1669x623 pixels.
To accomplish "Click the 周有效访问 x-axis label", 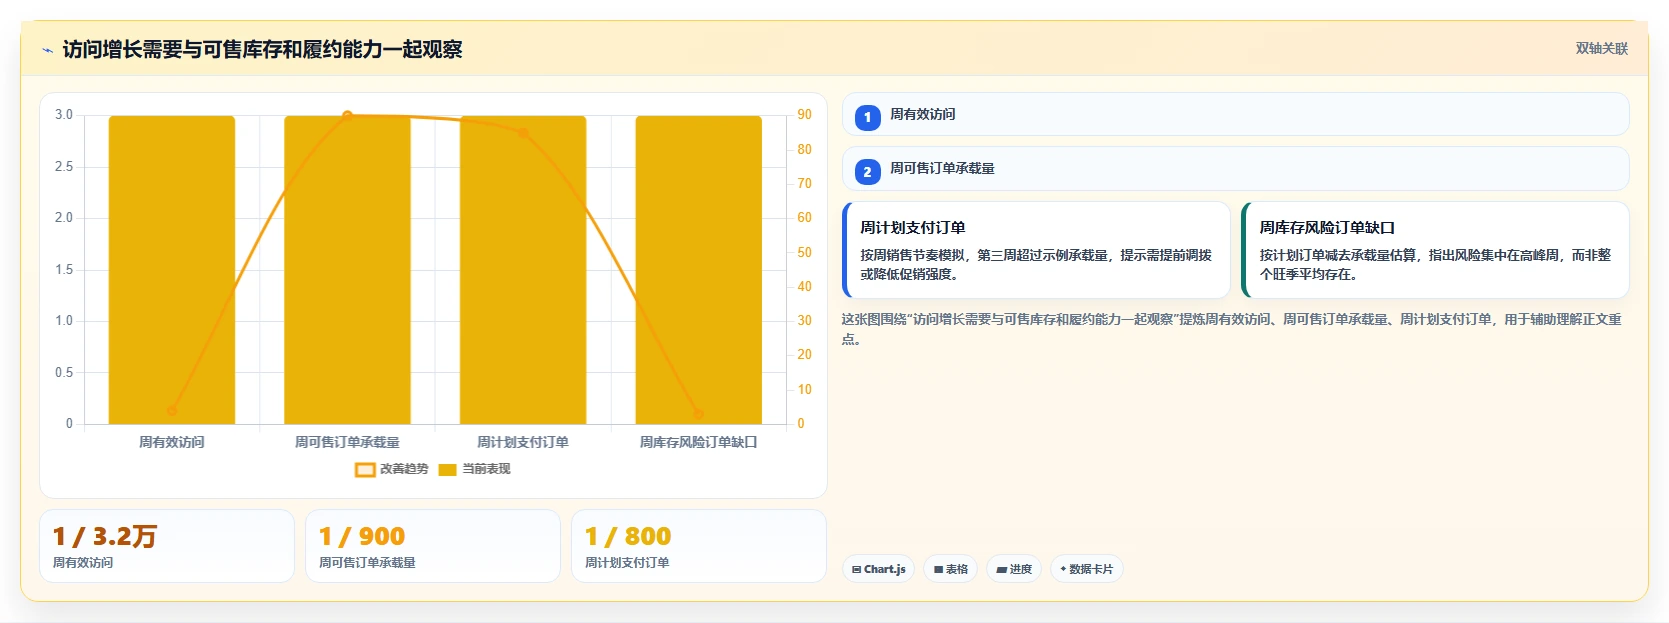I will click(x=172, y=442).
